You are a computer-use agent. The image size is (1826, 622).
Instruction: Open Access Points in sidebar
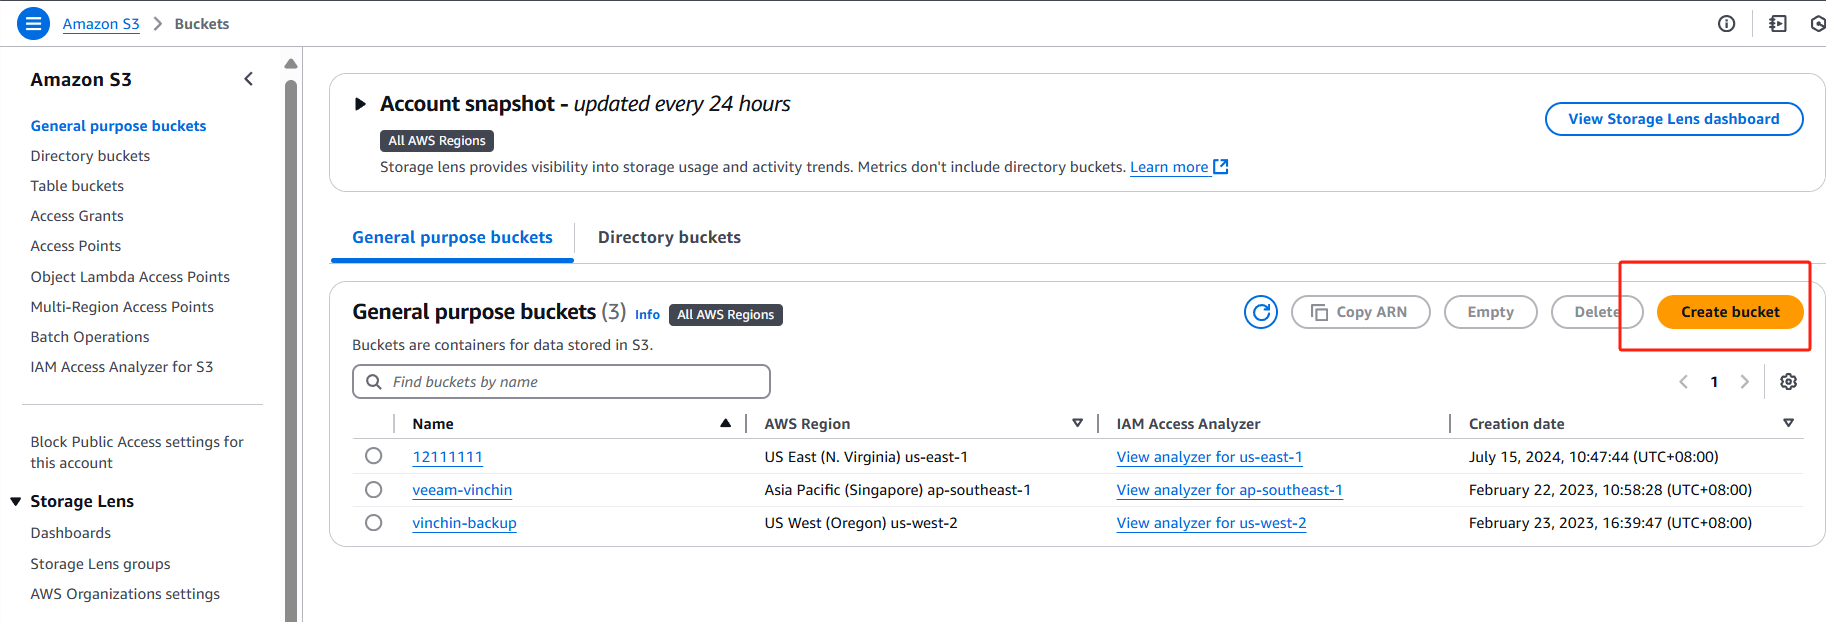(76, 246)
